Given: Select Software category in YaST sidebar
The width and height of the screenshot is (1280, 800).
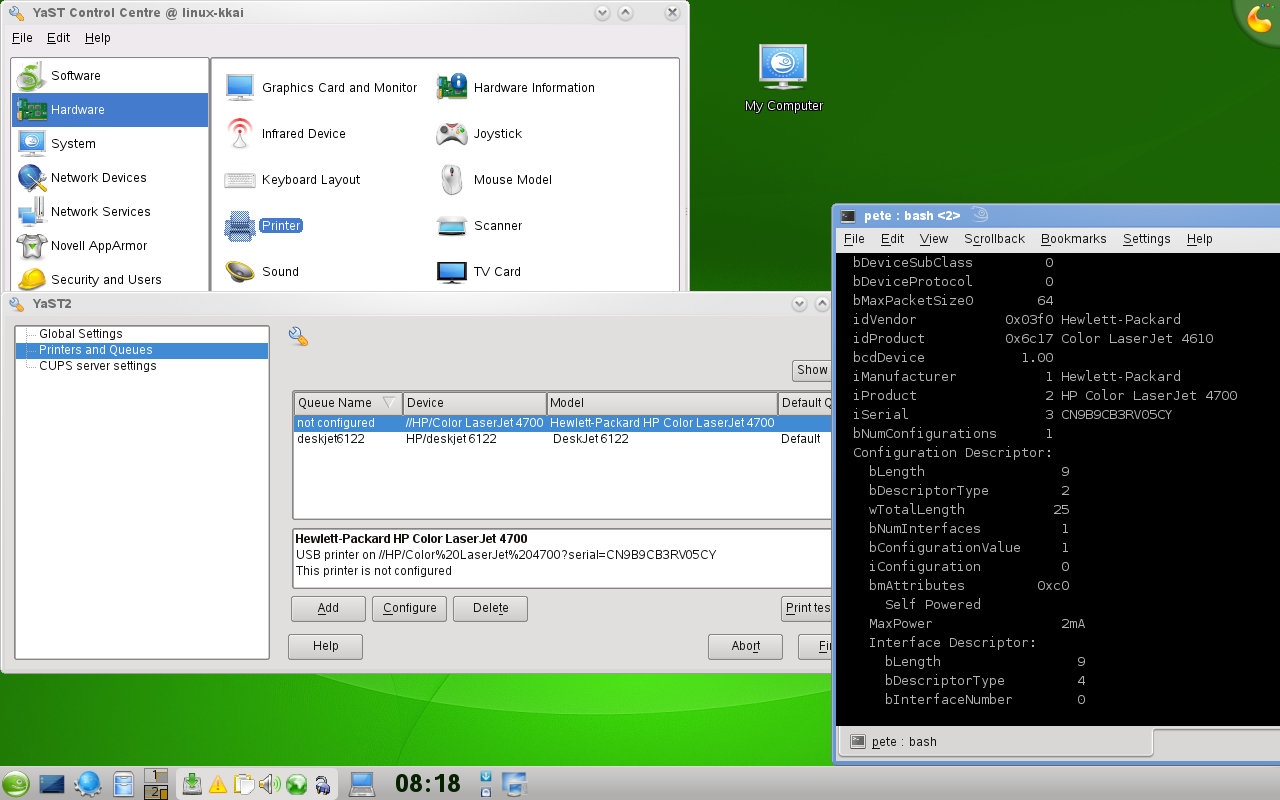Looking at the screenshot, I should pyautogui.click(x=110, y=76).
